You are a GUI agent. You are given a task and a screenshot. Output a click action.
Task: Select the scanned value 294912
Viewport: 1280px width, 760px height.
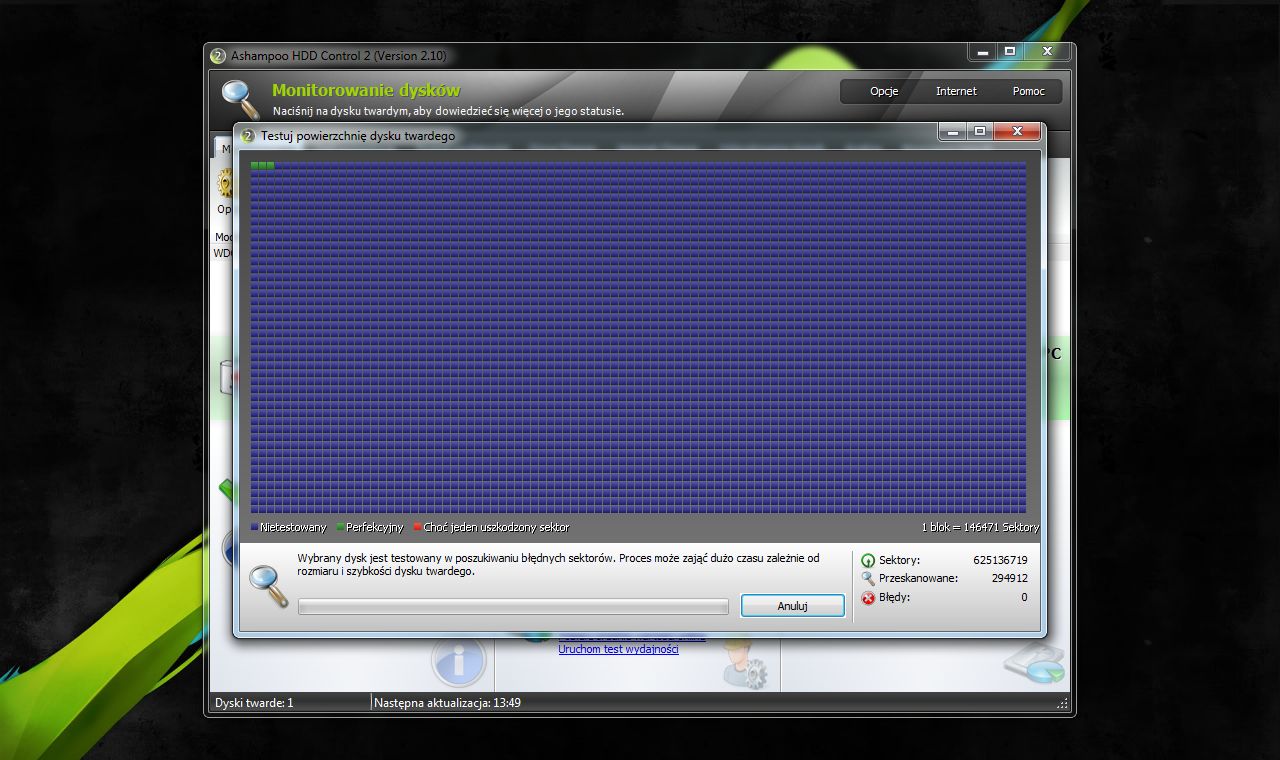point(1009,578)
